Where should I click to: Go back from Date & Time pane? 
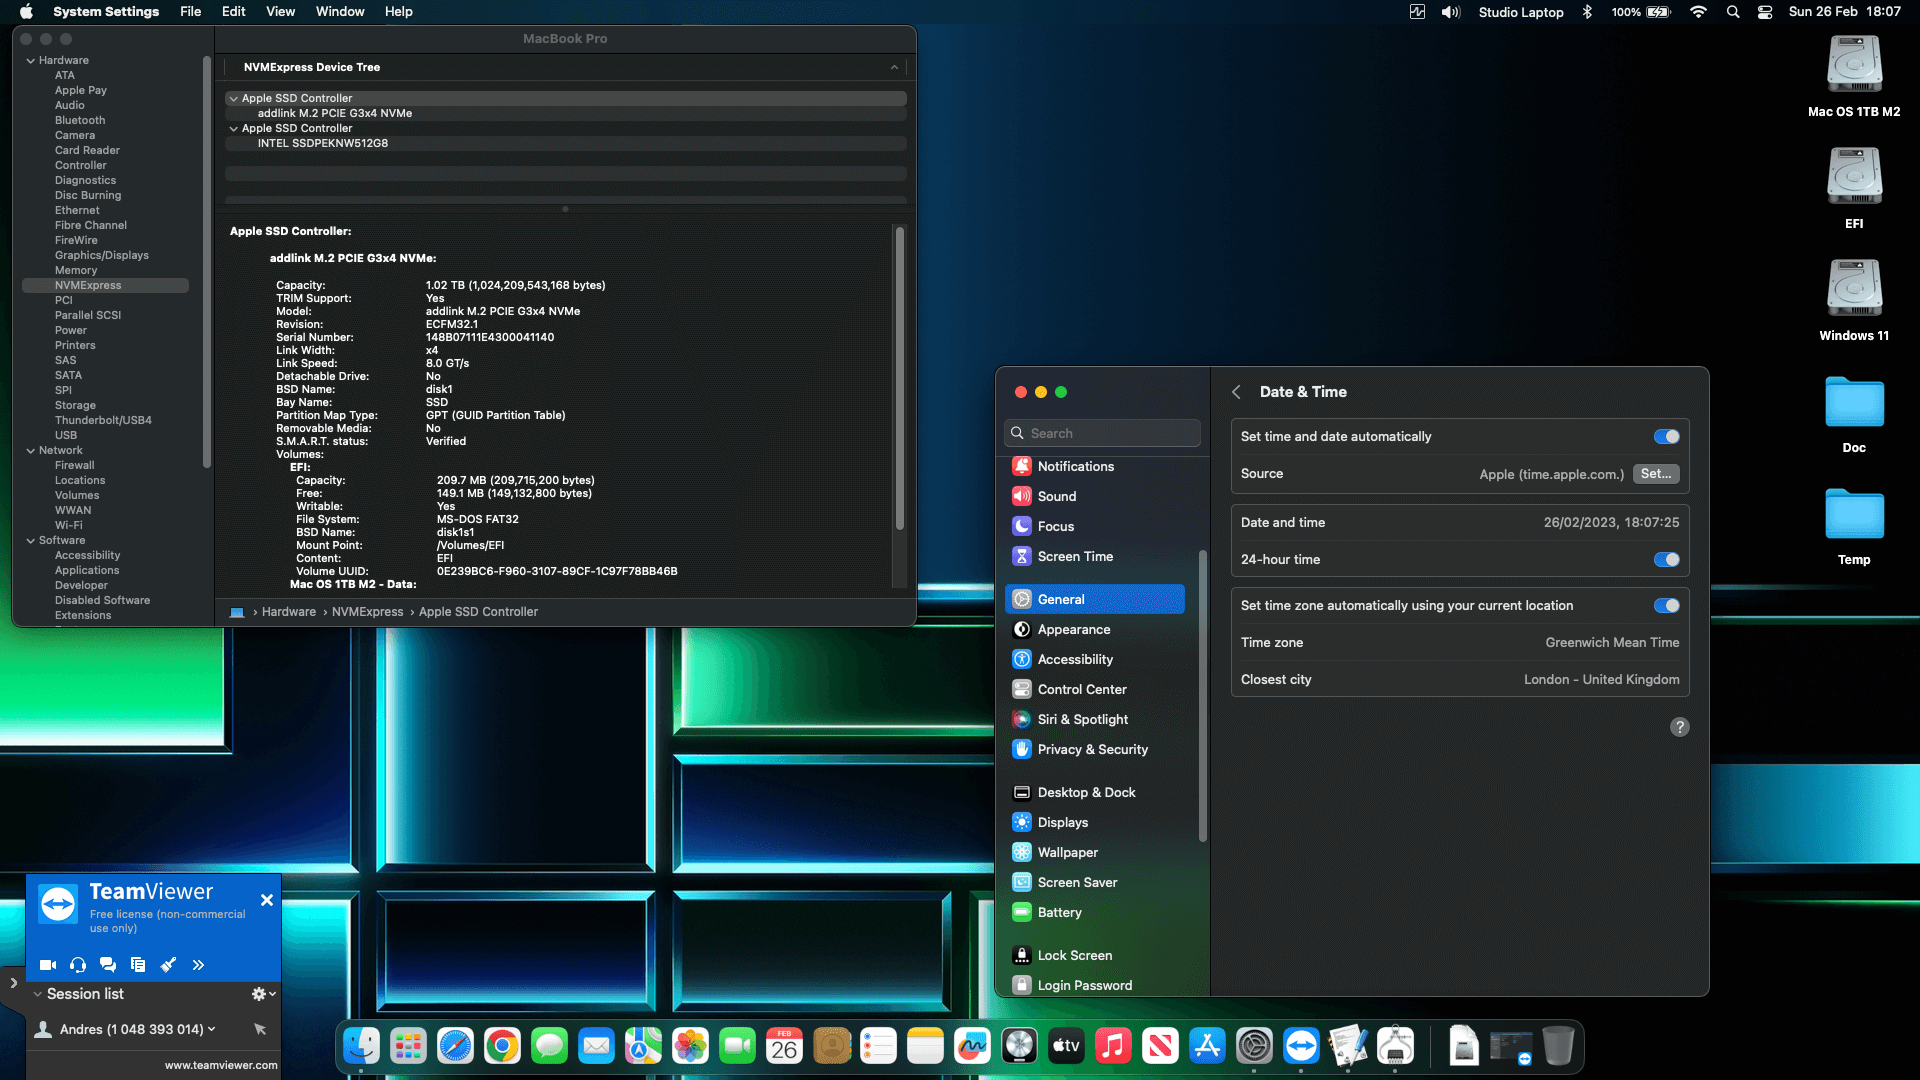(1237, 392)
